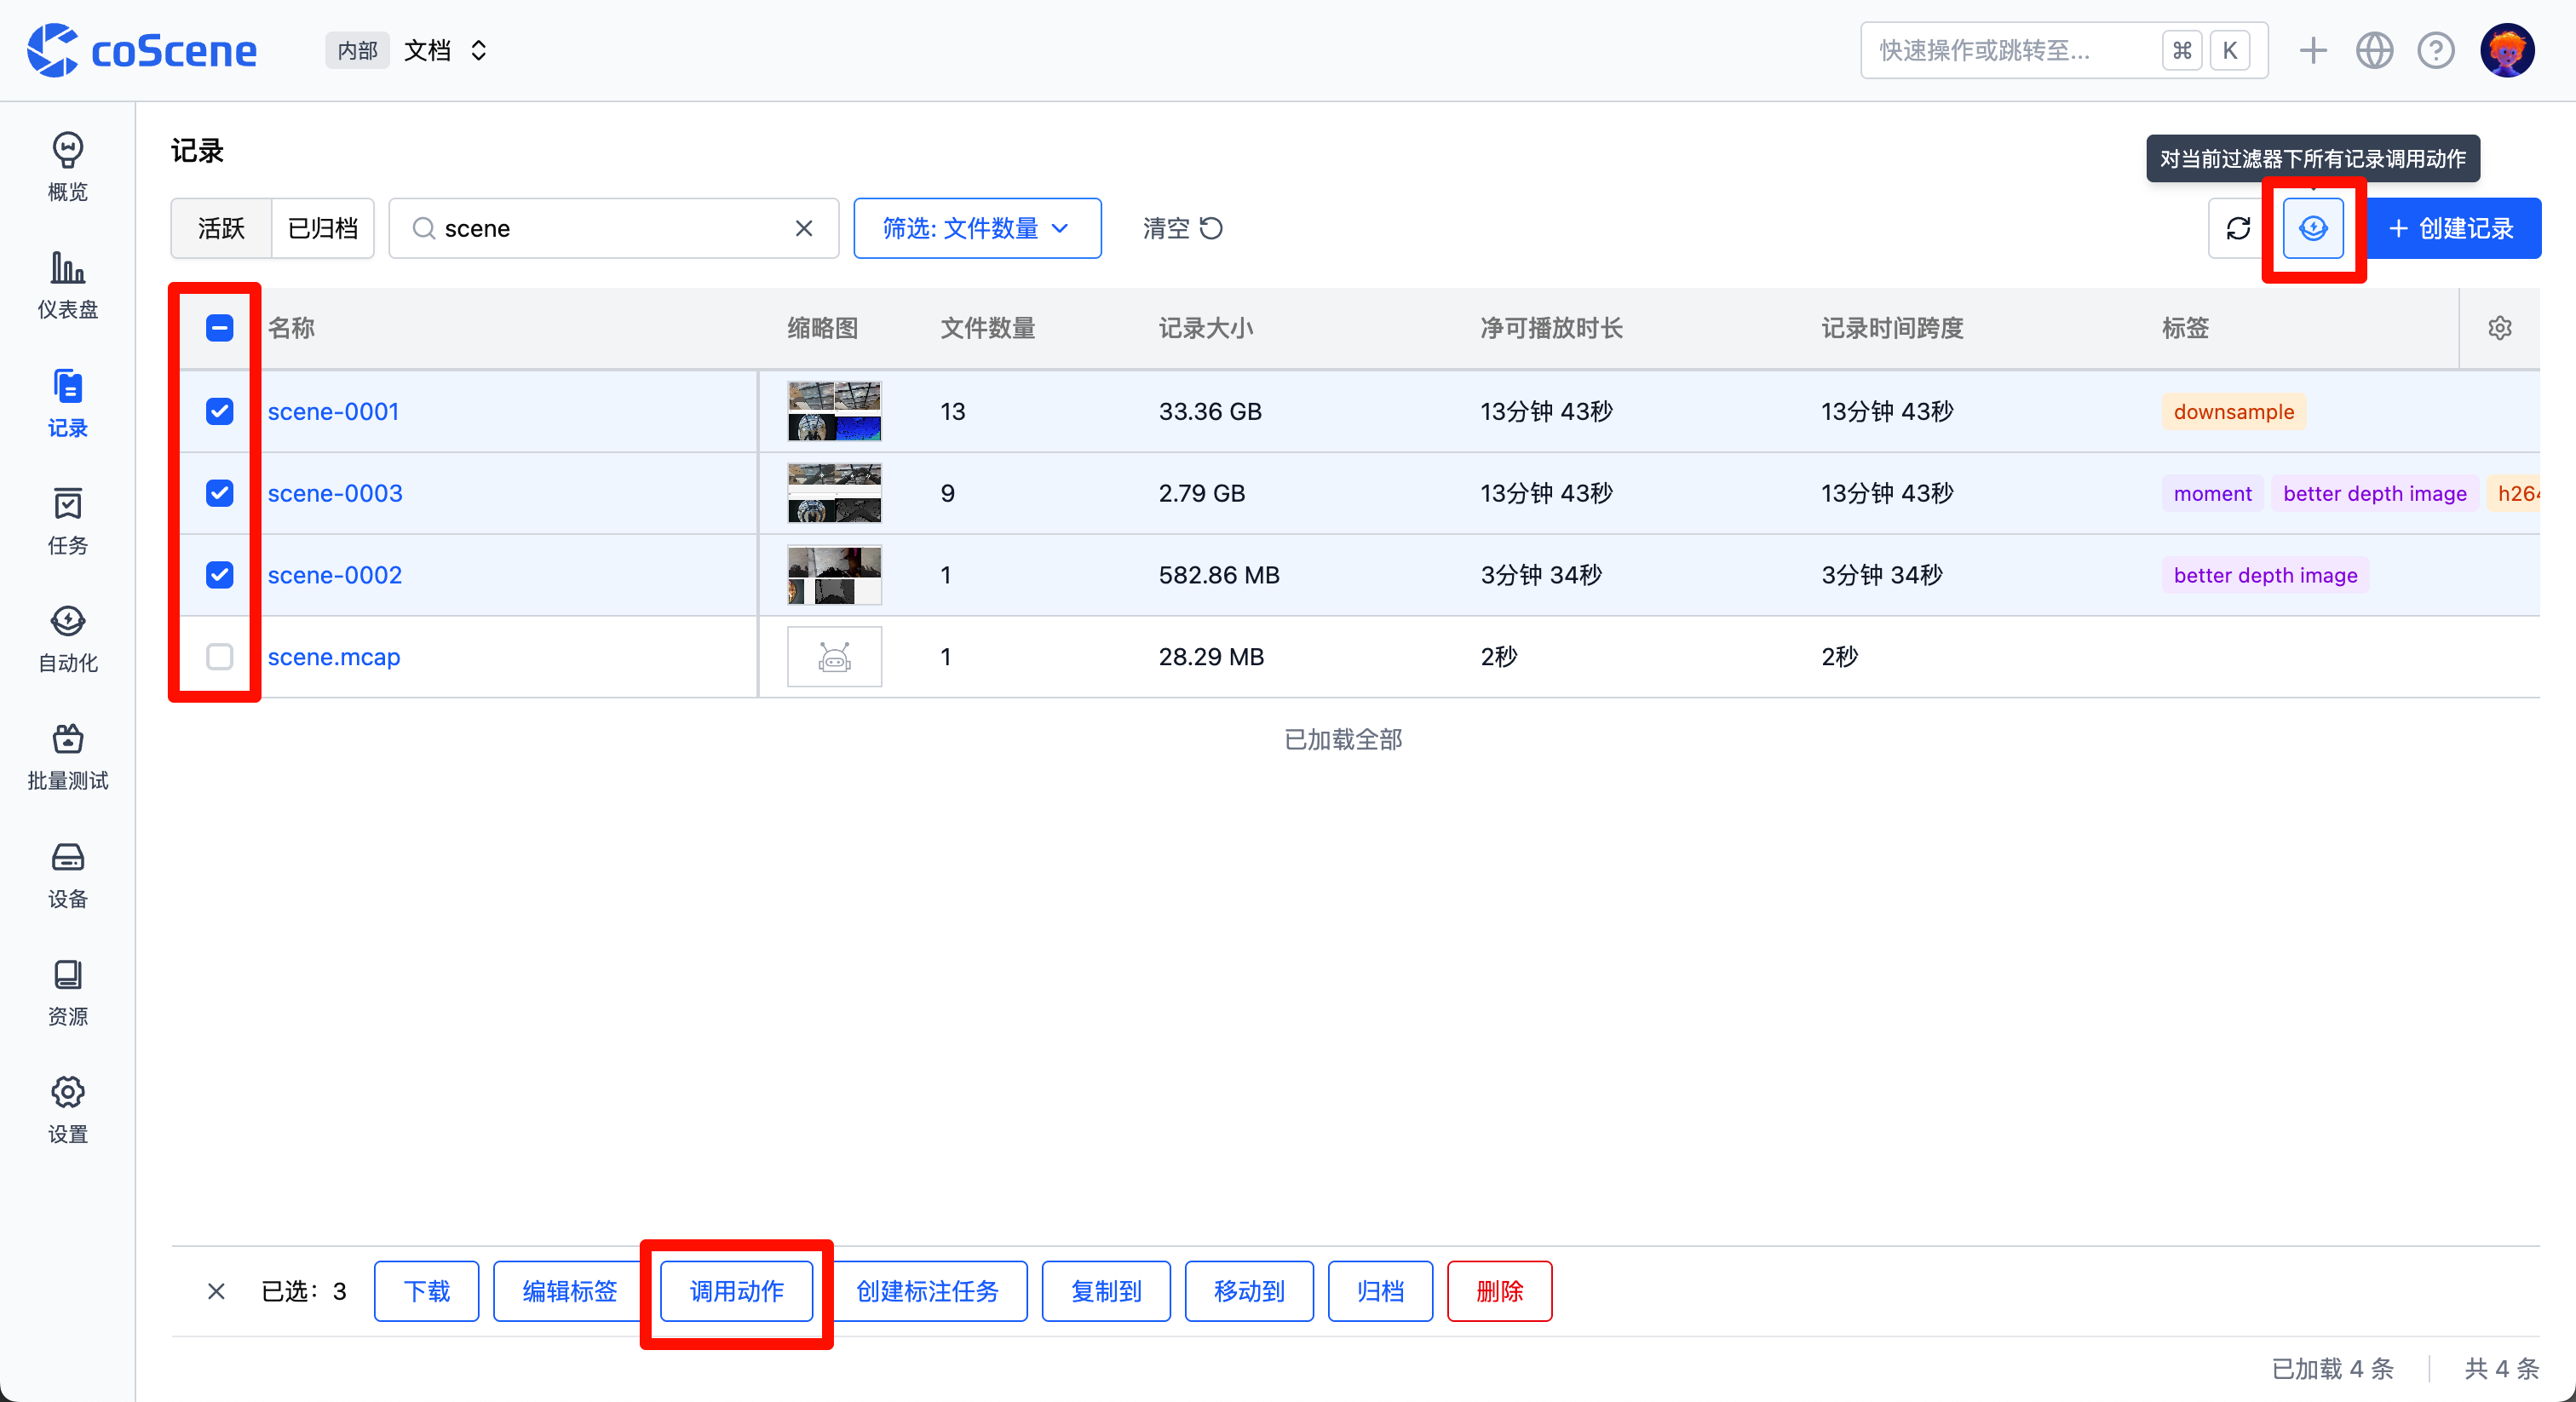Select the 活跃 tab

pyautogui.click(x=220, y=228)
